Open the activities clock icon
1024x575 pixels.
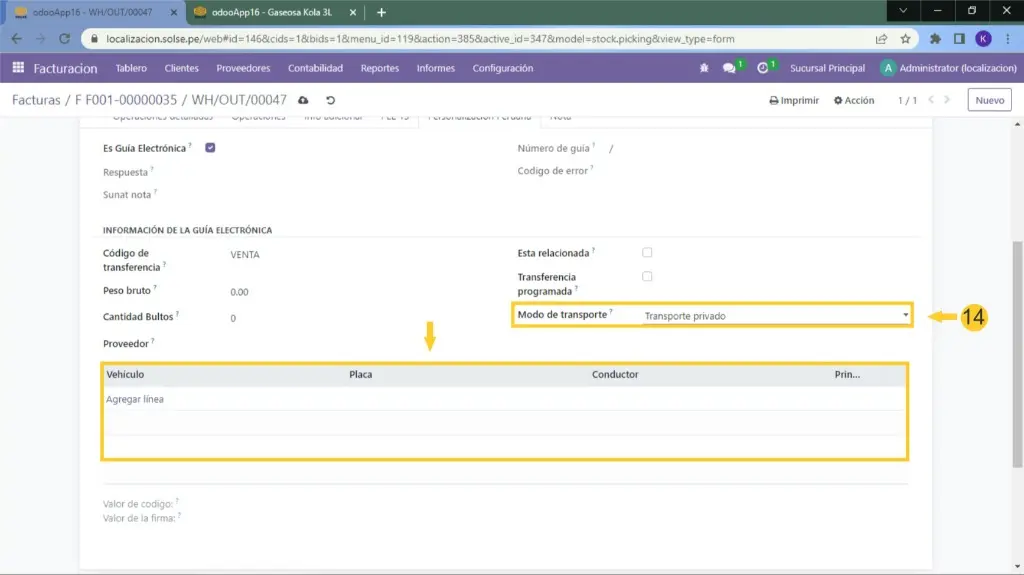(763, 68)
